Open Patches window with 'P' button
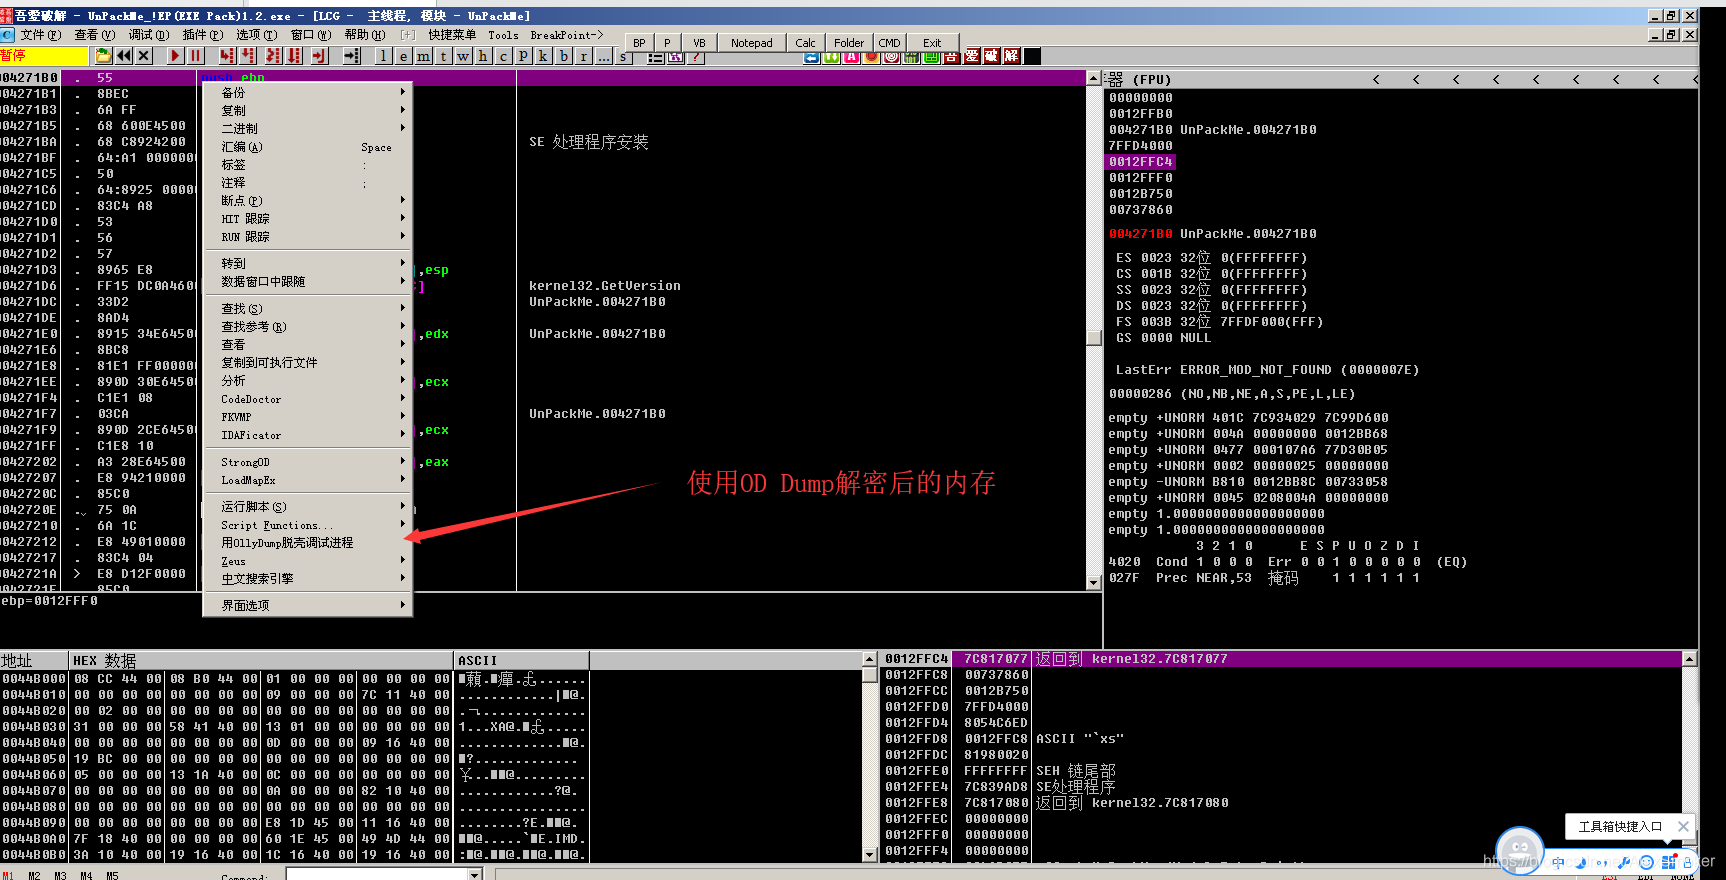Image resolution: width=1726 pixels, height=880 pixels. pyautogui.click(x=523, y=56)
